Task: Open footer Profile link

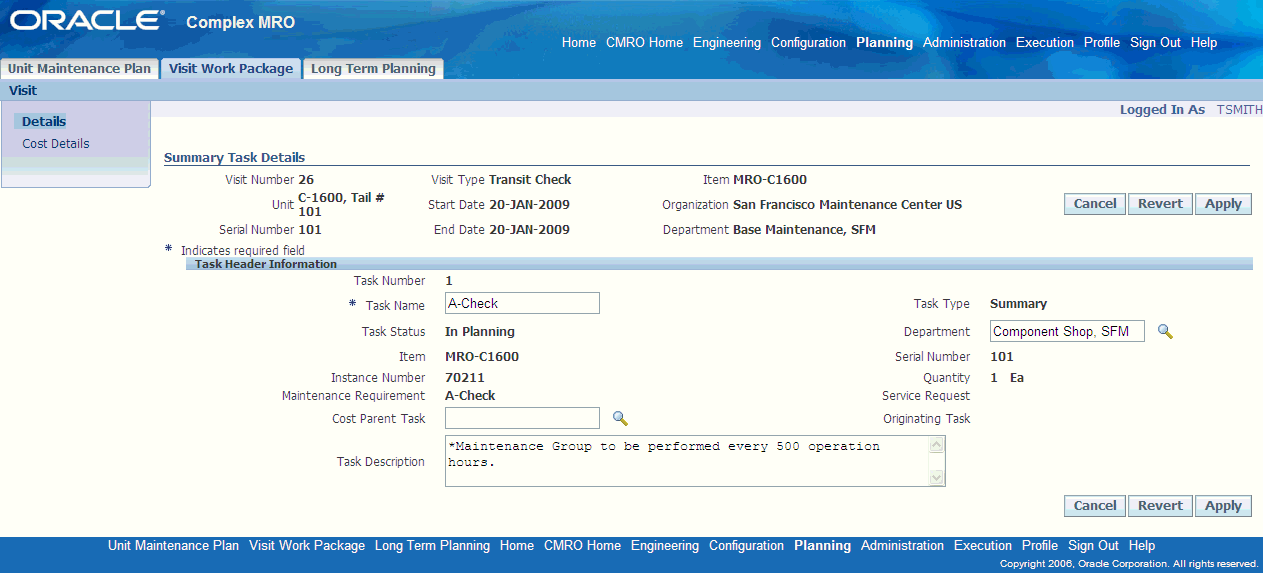Action: click(1040, 546)
